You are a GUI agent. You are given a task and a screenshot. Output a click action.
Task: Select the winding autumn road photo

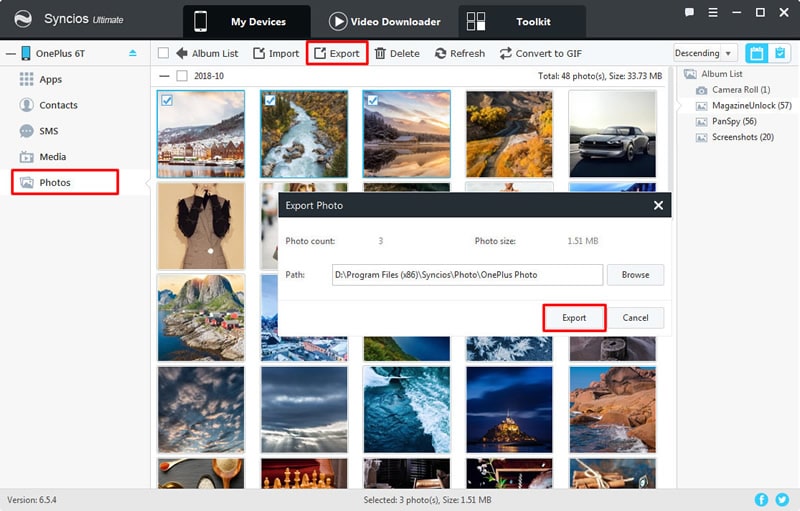click(x=509, y=134)
